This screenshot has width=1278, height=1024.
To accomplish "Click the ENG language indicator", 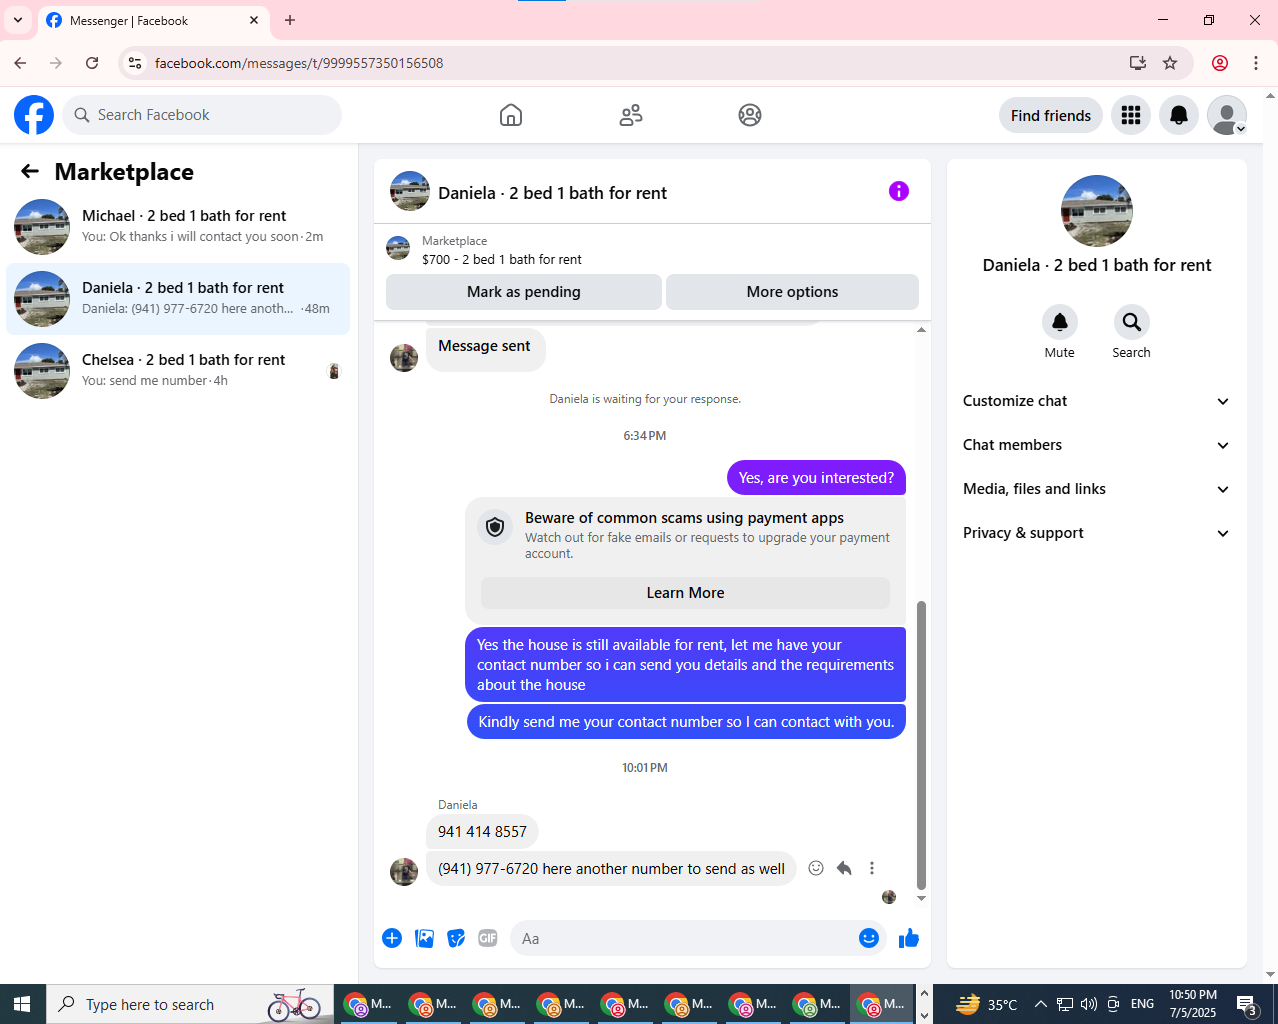I will [x=1142, y=1004].
